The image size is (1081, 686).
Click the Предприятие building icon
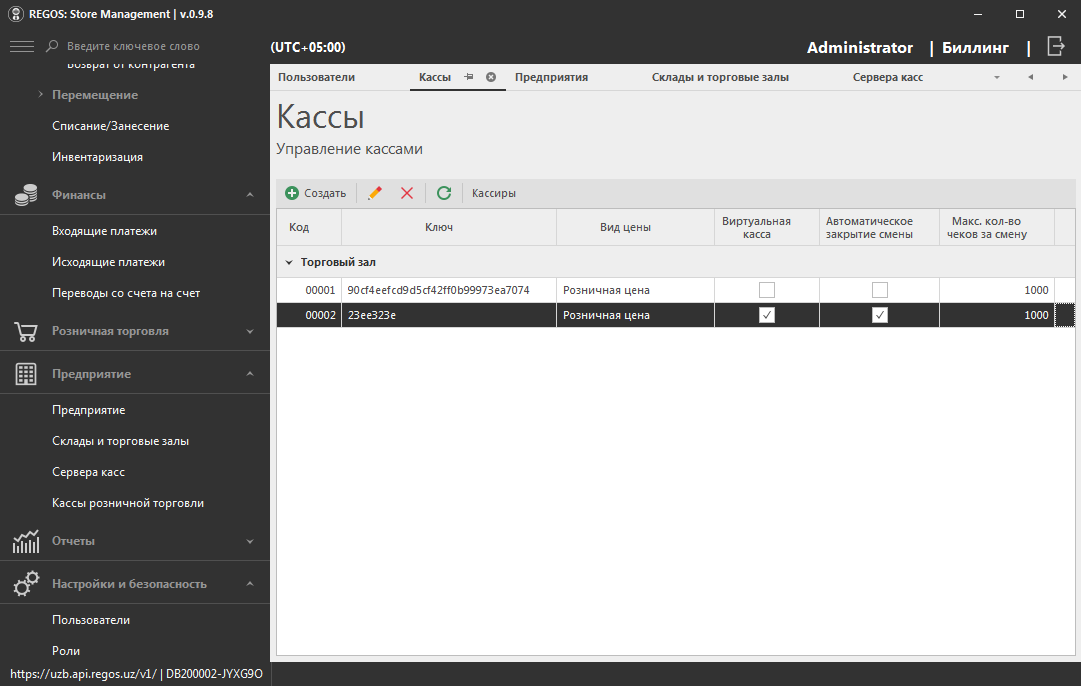click(26, 374)
